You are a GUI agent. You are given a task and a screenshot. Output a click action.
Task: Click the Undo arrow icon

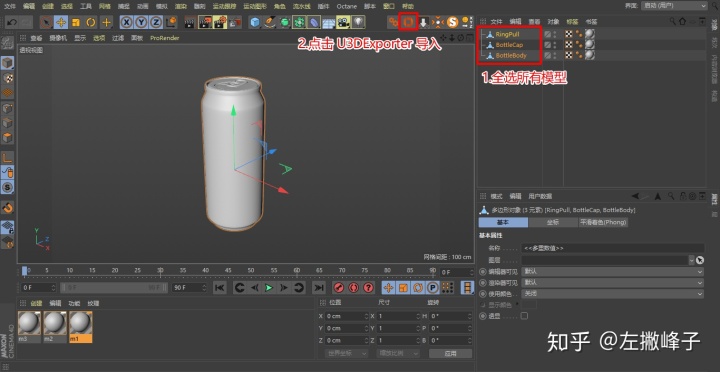(11, 22)
